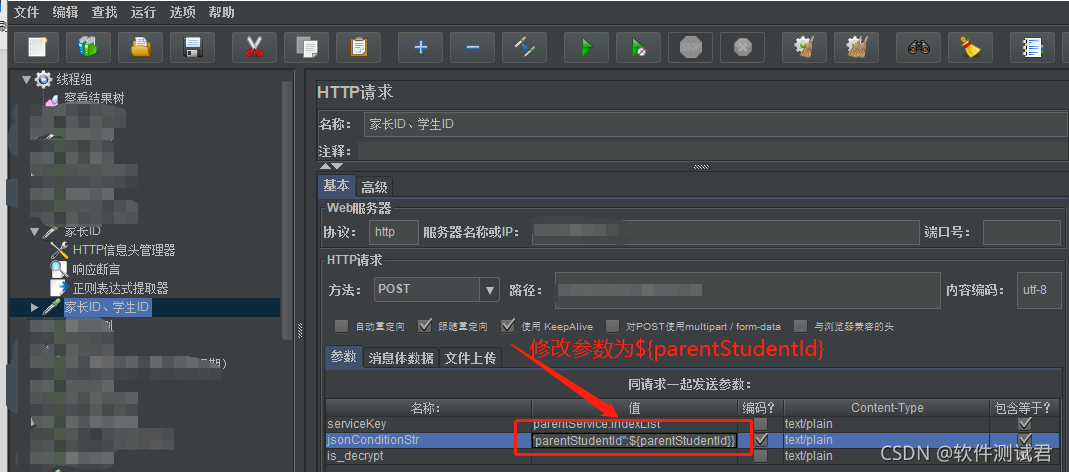
Task: Open the 查找 menu
Action: click(x=104, y=12)
